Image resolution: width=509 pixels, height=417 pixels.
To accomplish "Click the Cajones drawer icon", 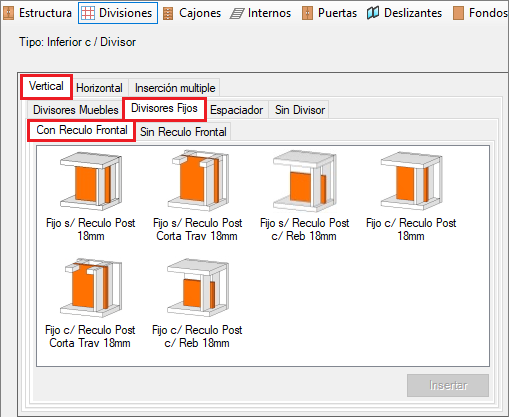I will [168, 13].
